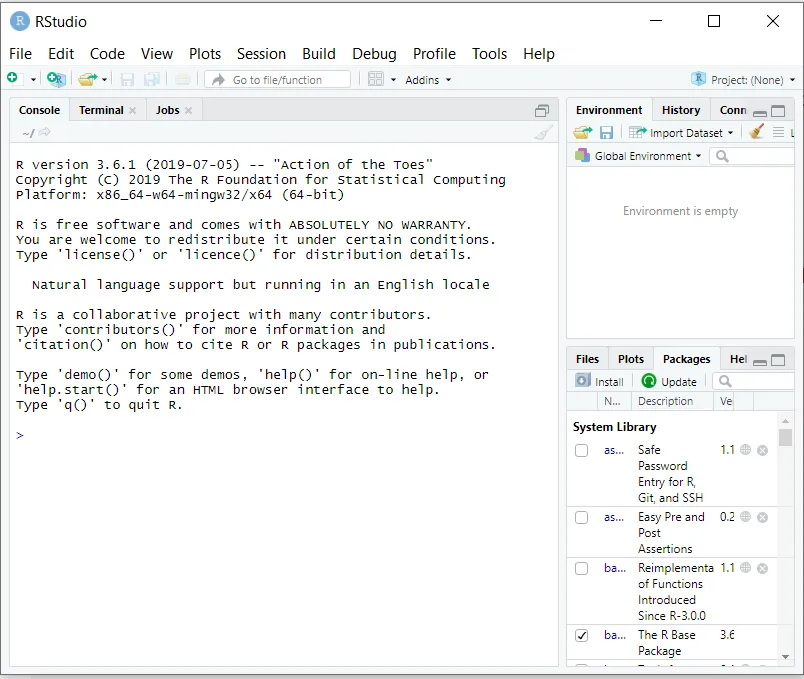Maximize the Console pane

[542, 111]
